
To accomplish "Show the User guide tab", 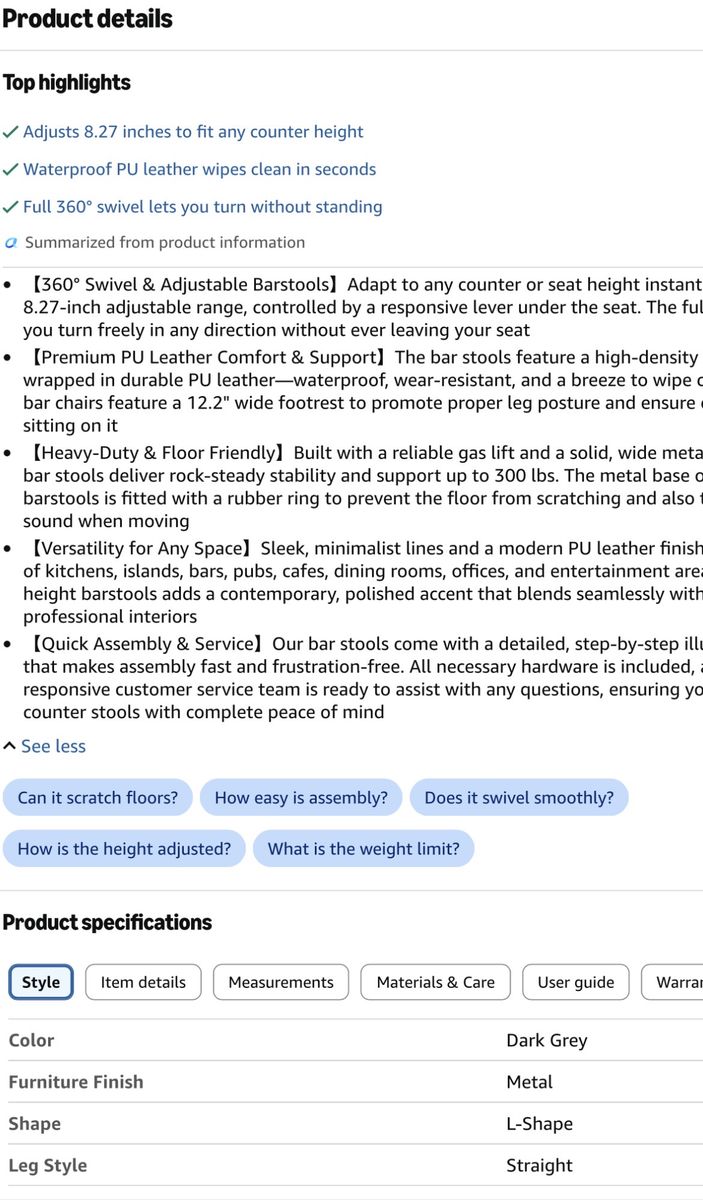I will click(576, 982).
